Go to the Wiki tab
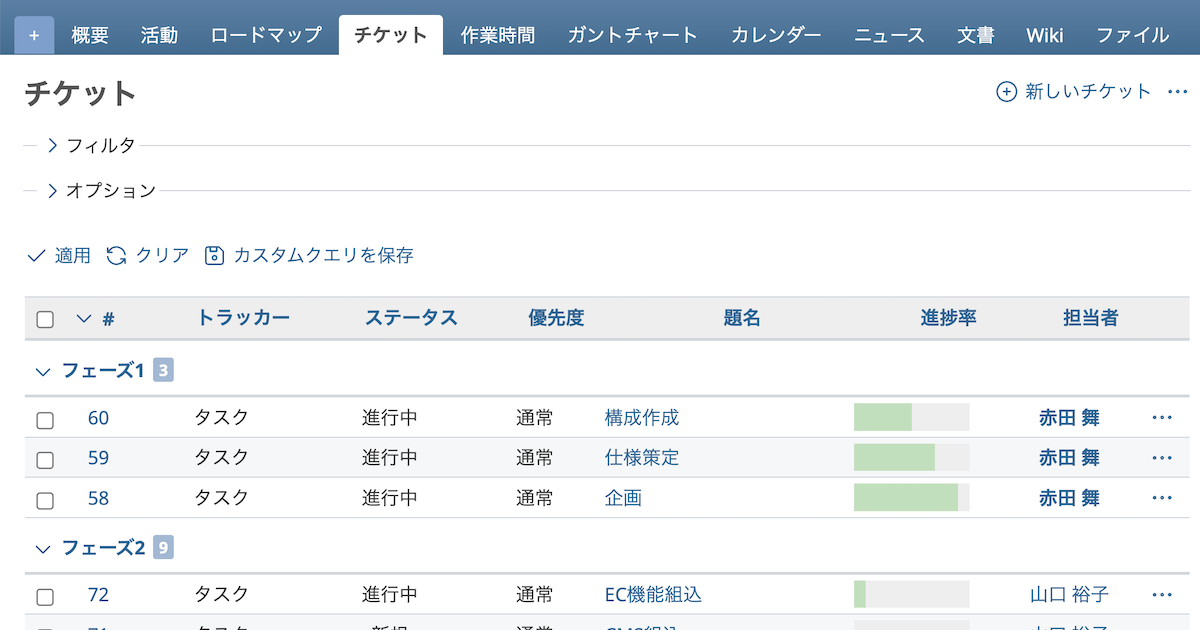This screenshot has height=630, width=1200. pyautogui.click(x=1044, y=35)
